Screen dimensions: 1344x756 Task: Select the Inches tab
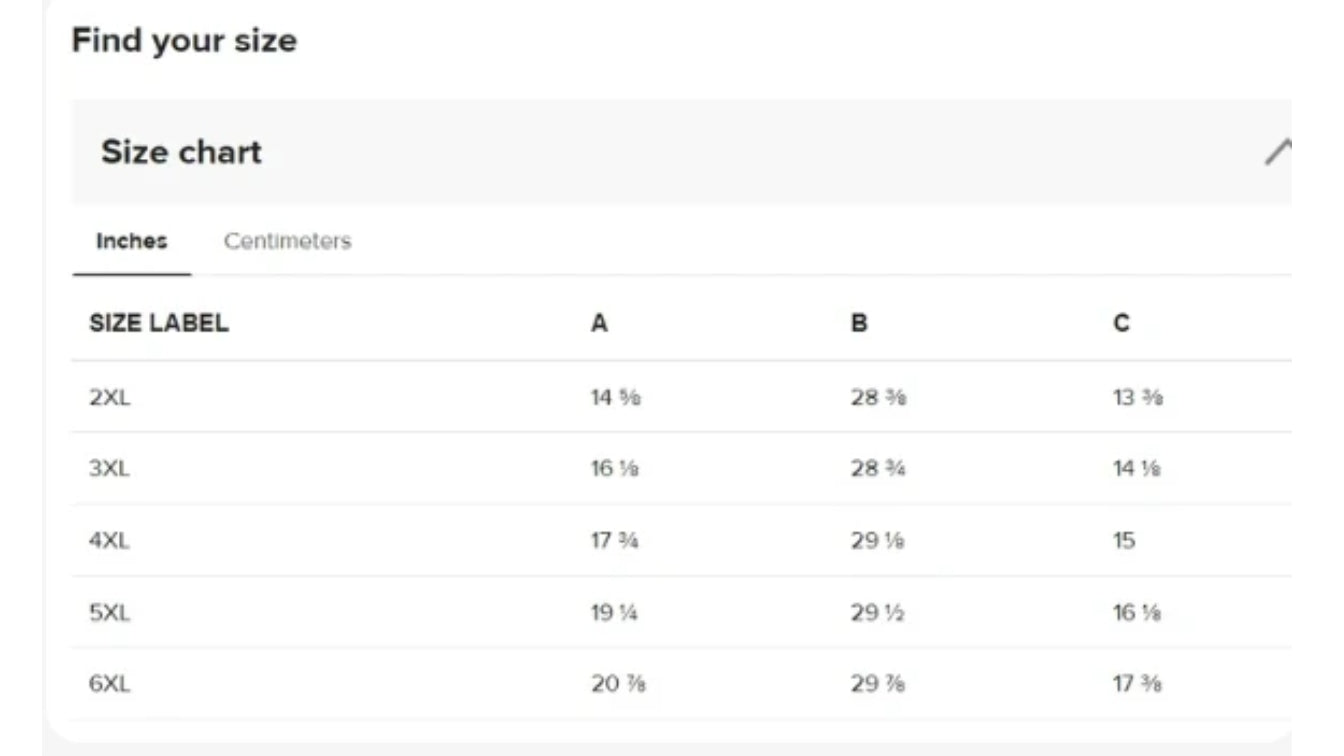point(132,241)
